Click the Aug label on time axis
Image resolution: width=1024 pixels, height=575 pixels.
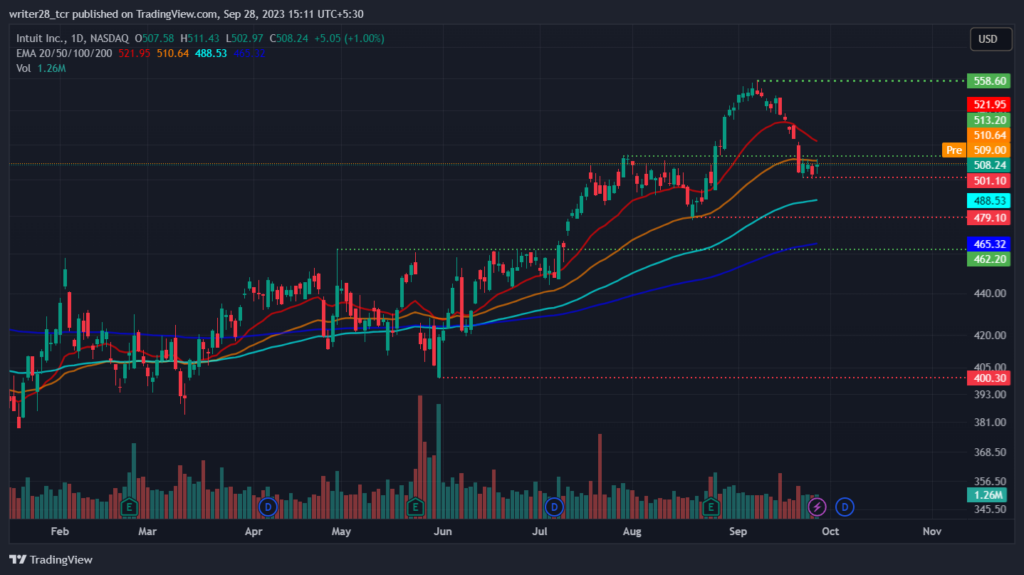[x=632, y=531]
